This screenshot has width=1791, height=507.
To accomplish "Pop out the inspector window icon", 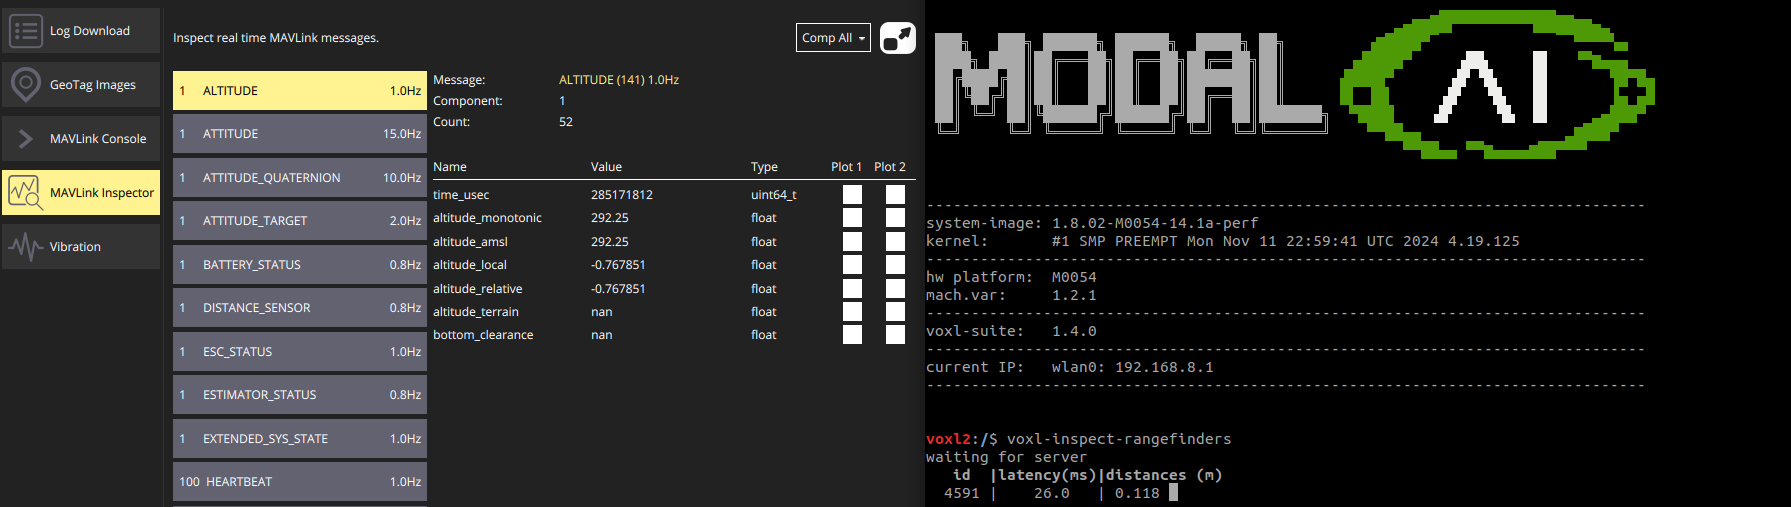I will point(898,38).
